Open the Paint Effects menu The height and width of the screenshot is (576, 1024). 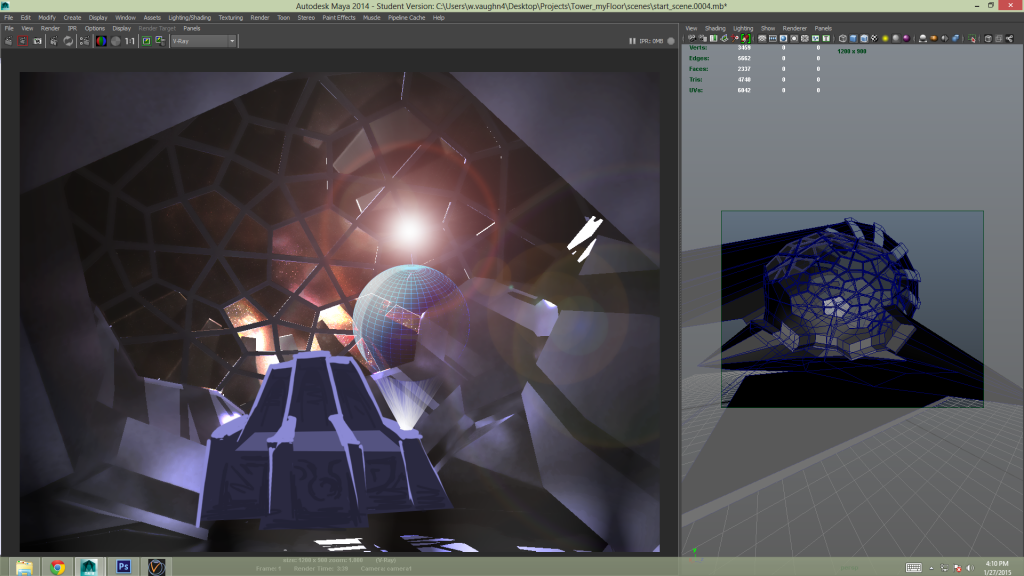point(339,18)
